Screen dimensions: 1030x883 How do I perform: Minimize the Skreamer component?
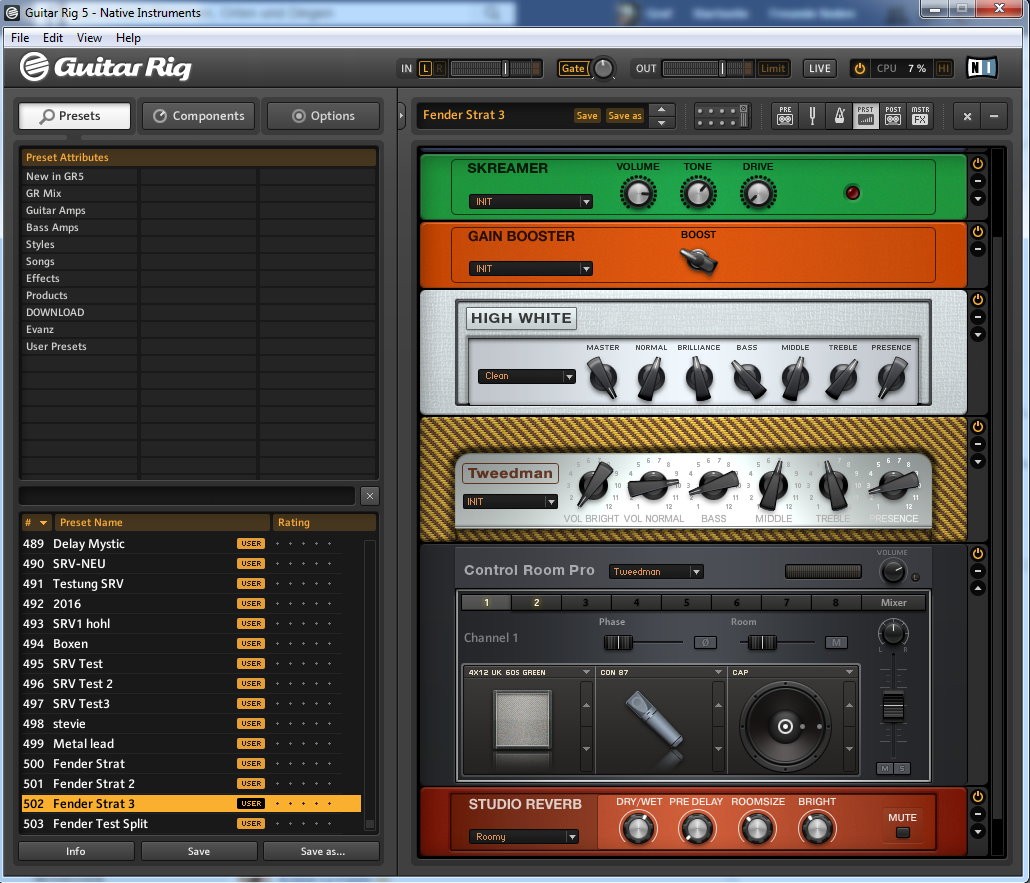977,181
